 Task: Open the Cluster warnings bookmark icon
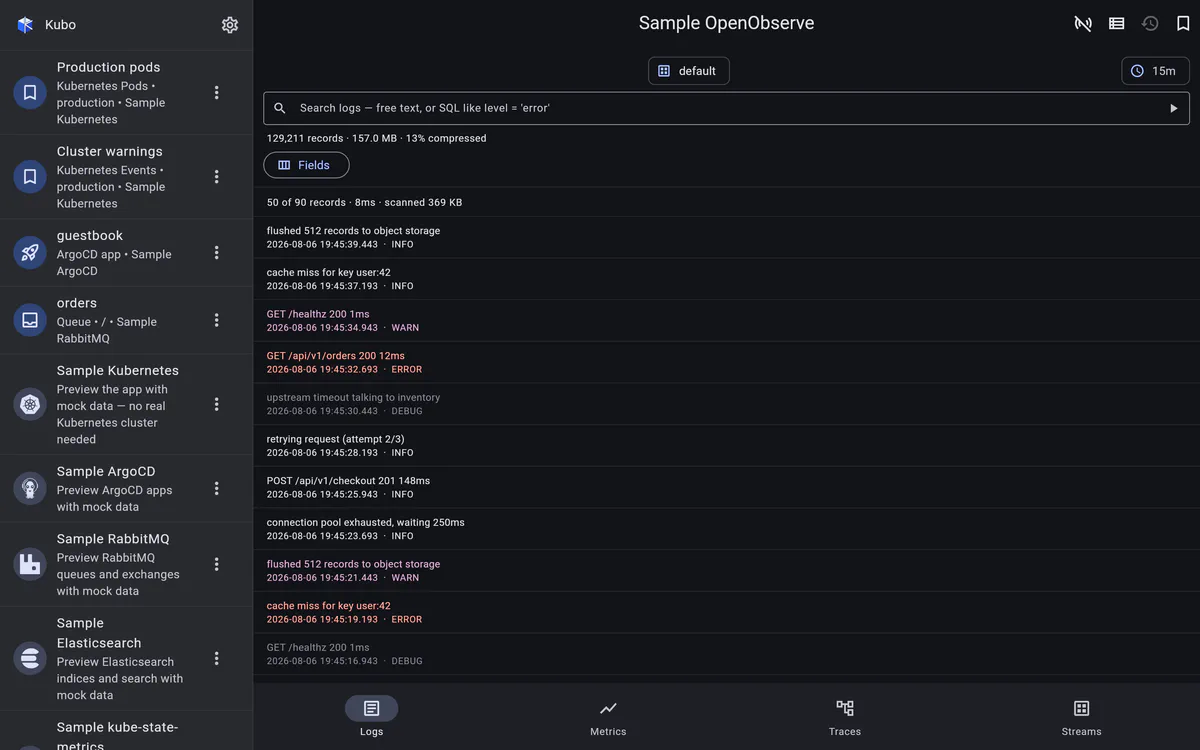[x=30, y=177]
